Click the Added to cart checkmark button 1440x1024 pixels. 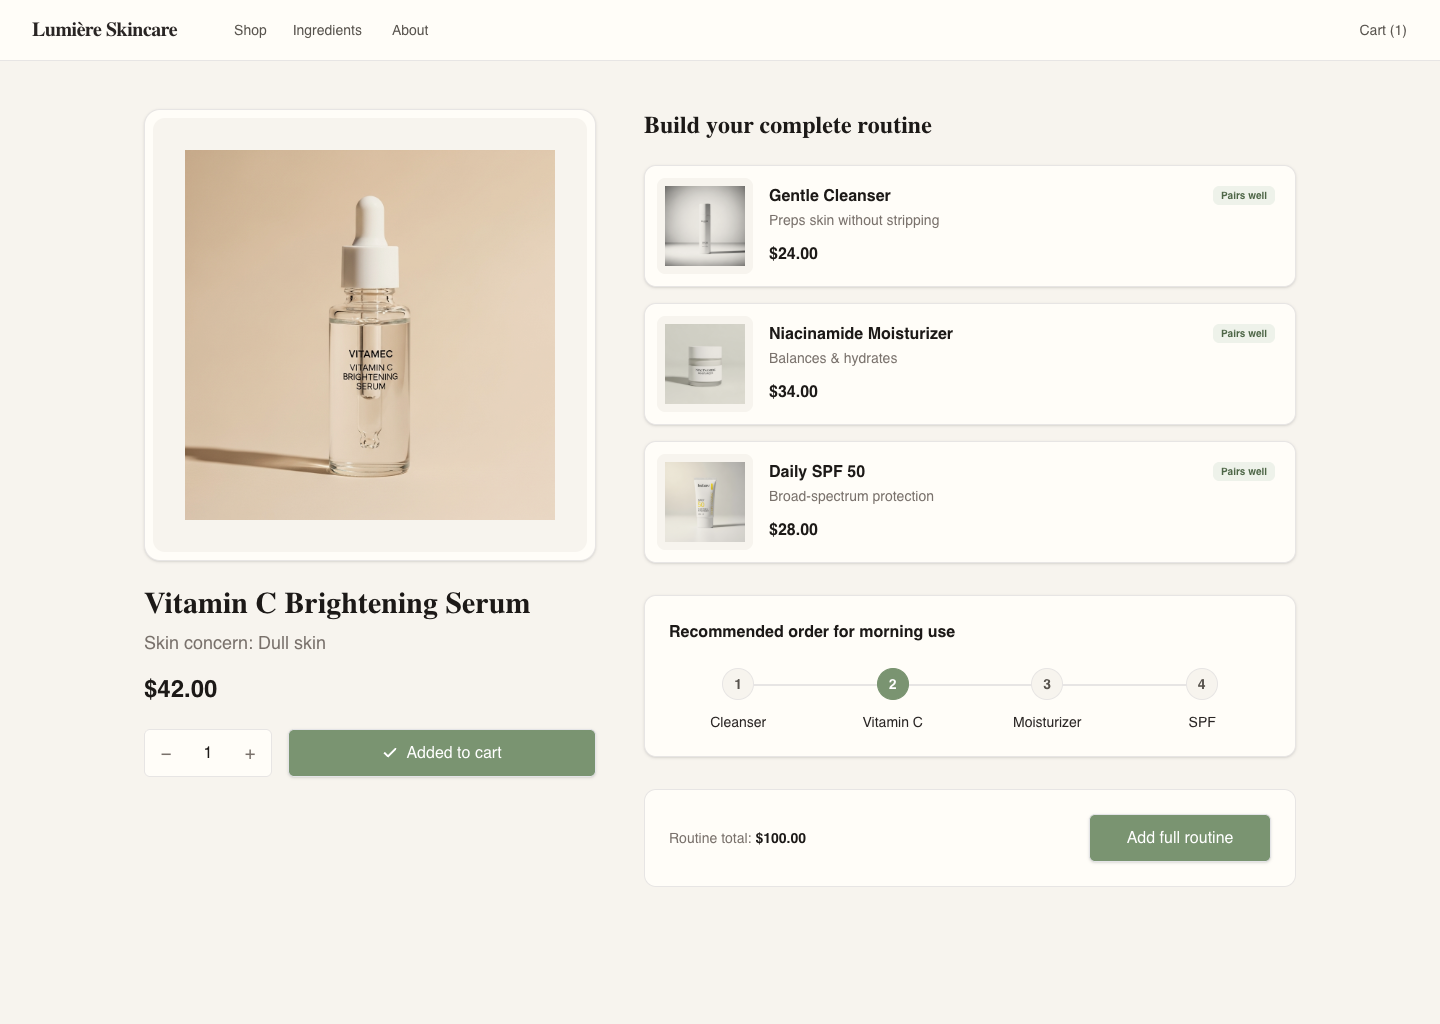[442, 753]
